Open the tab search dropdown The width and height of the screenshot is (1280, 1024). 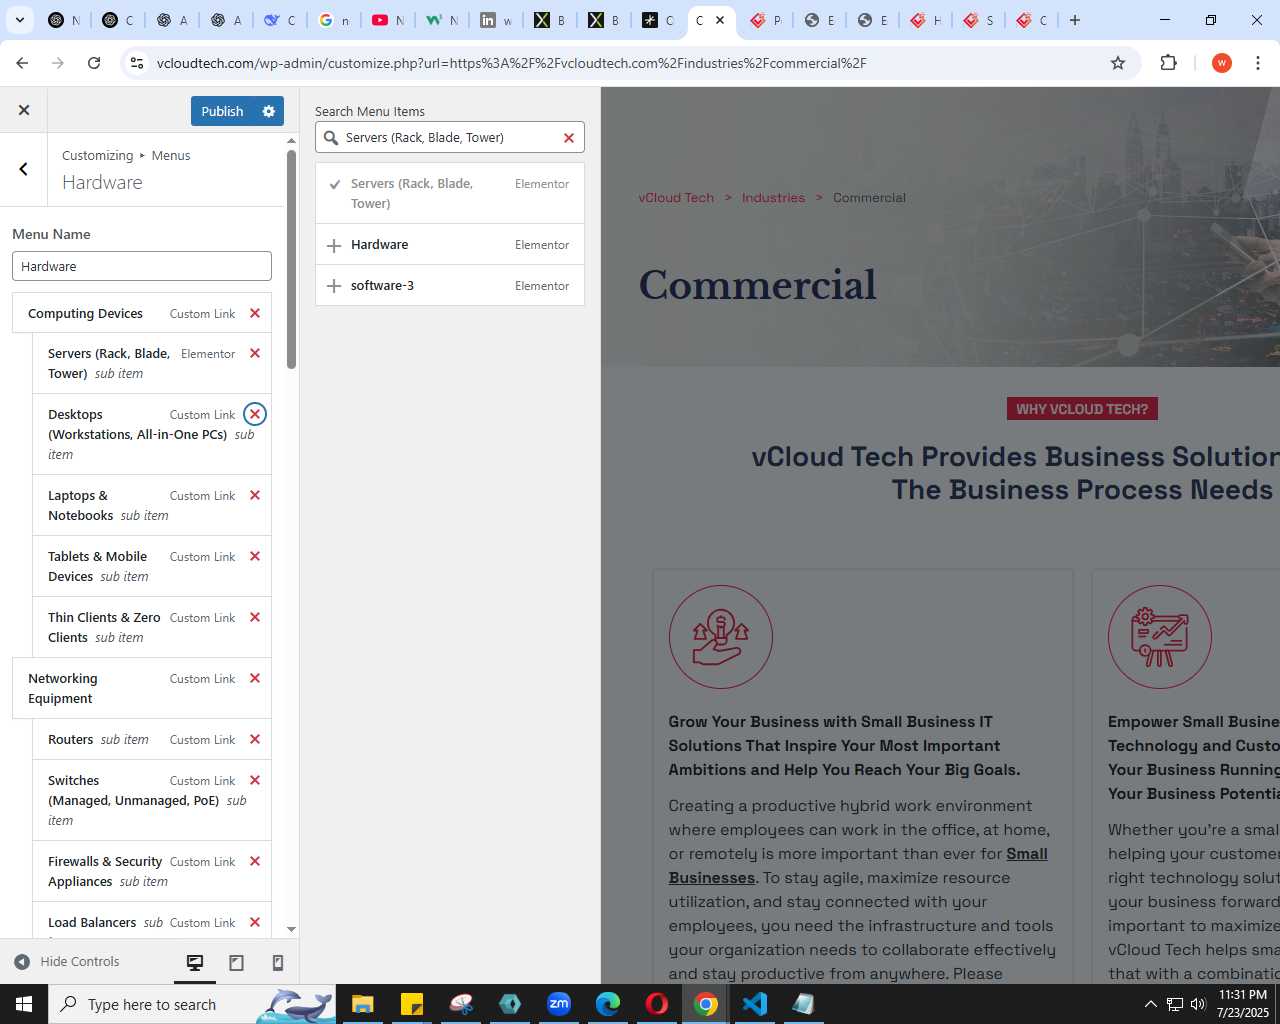(20, 20)
